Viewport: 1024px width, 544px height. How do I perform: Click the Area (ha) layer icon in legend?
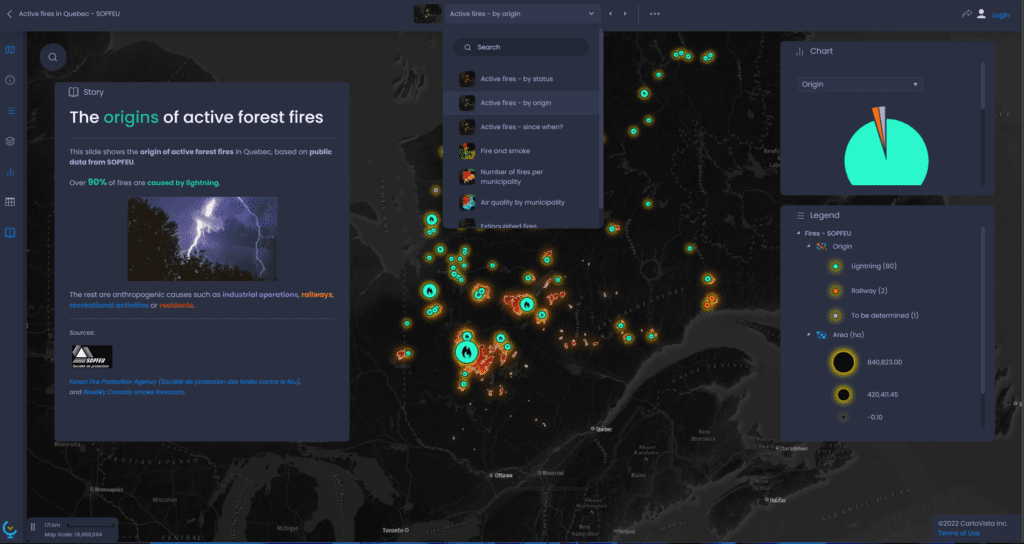click(822, 334)
